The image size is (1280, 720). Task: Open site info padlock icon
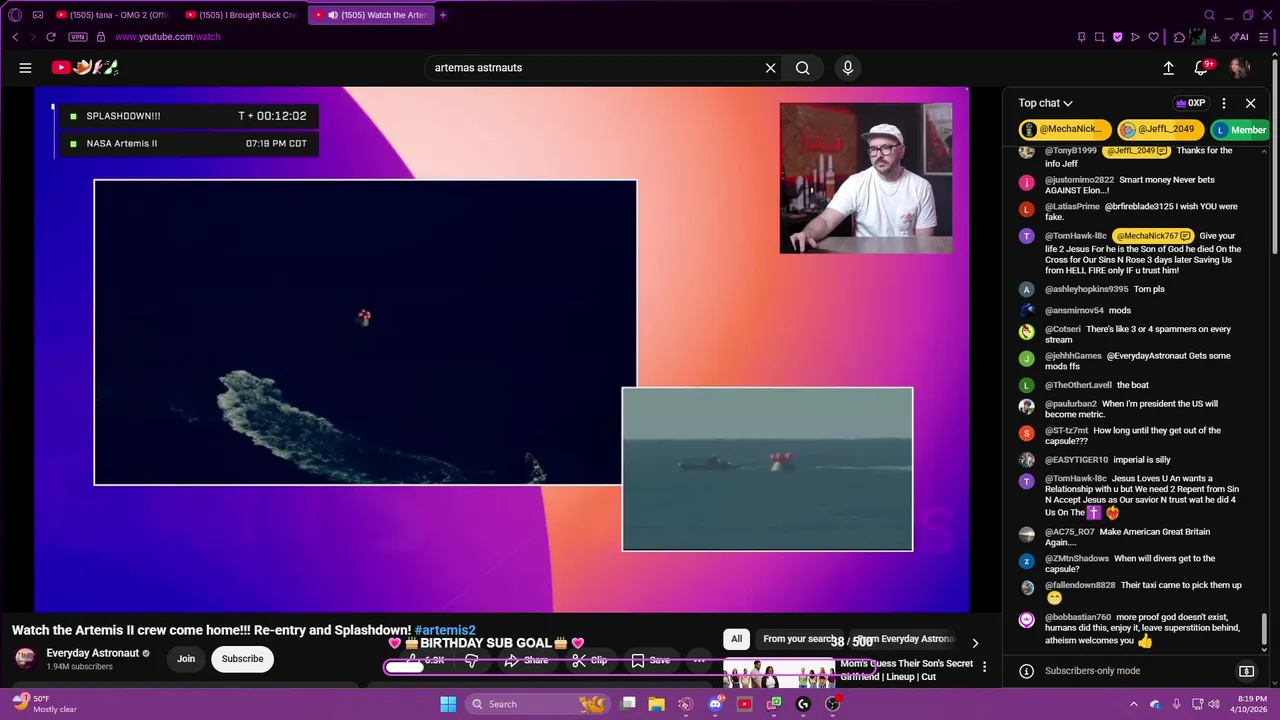(100, 37)
